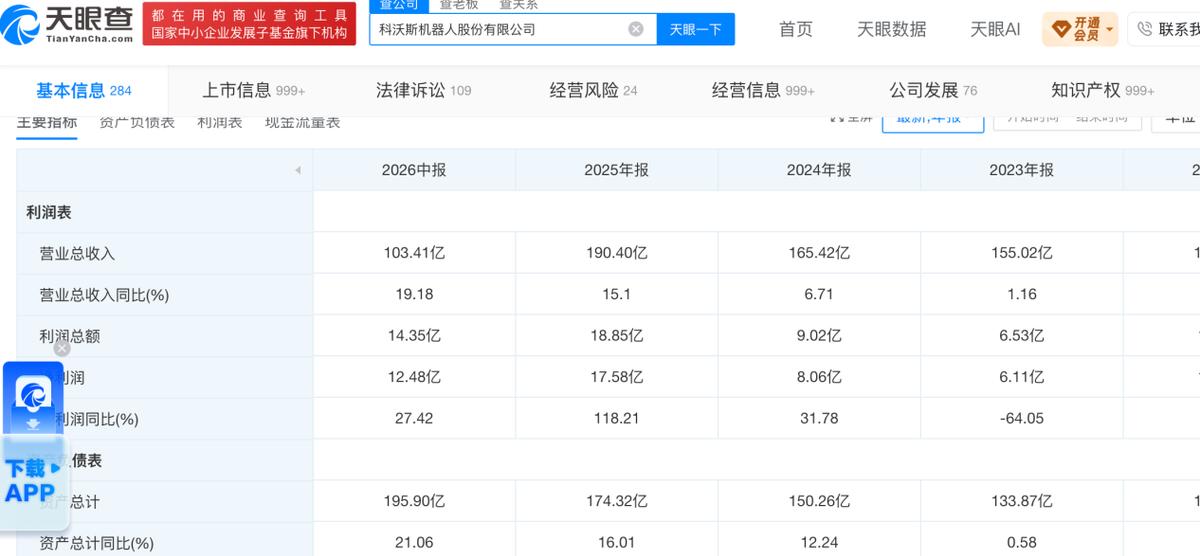Click the 118.21 growth value
Screen dimensions: 1200x556
click(x=616, y=418)
